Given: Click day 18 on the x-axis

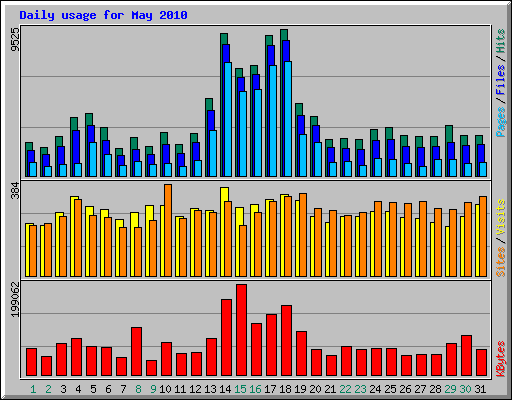Looking at the screenshot, I should tap(285, 389).
